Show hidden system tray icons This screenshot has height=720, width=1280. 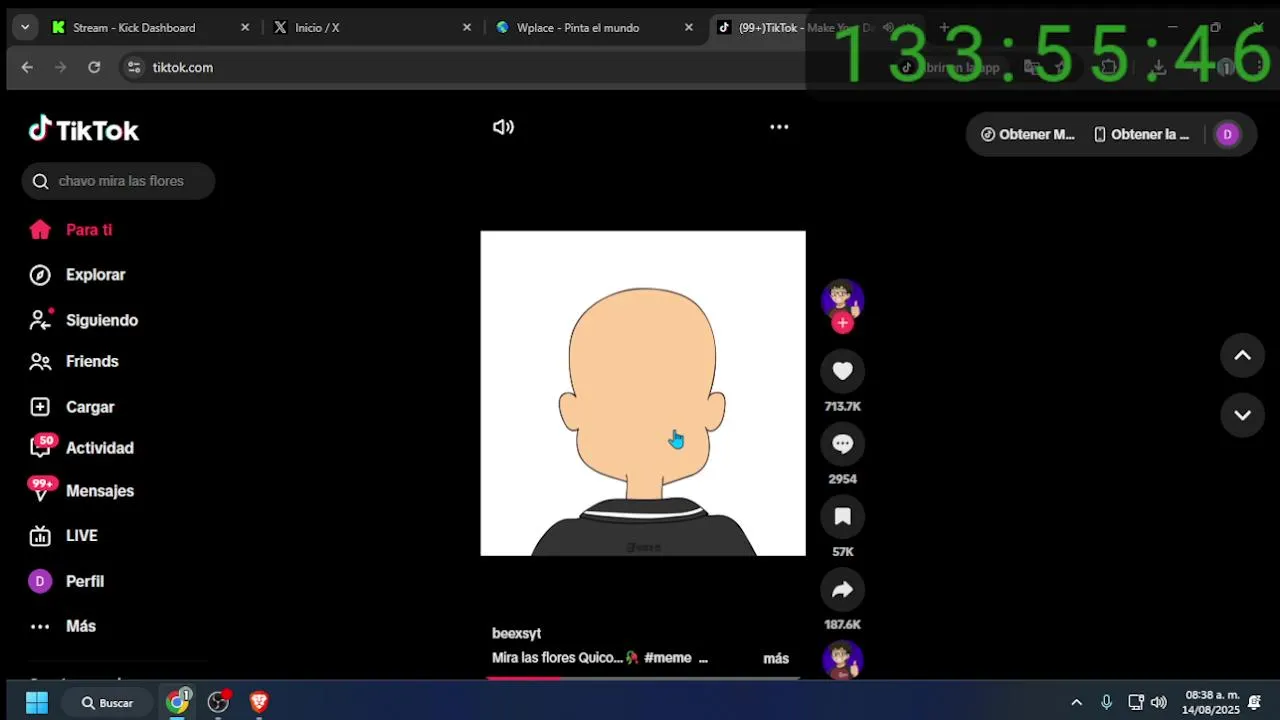1076,703
